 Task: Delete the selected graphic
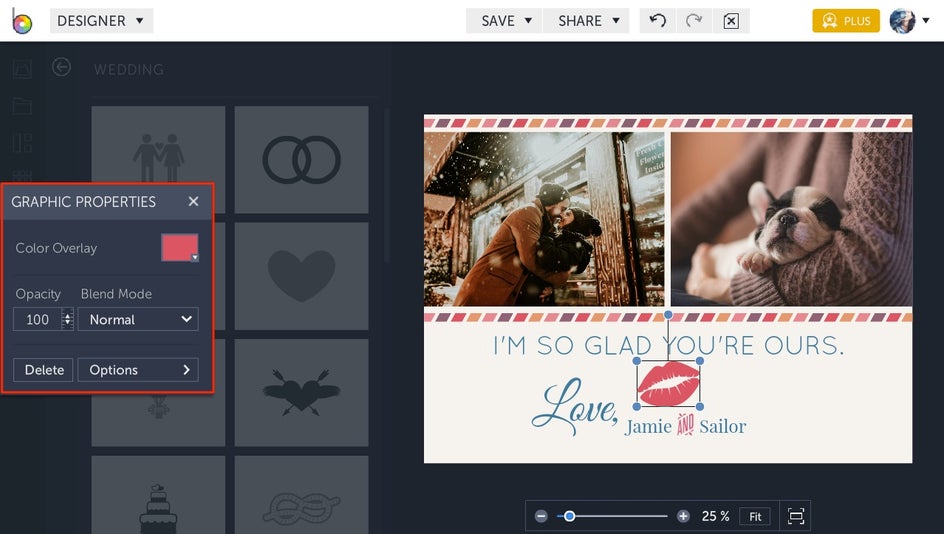click(x=43, y=370)
